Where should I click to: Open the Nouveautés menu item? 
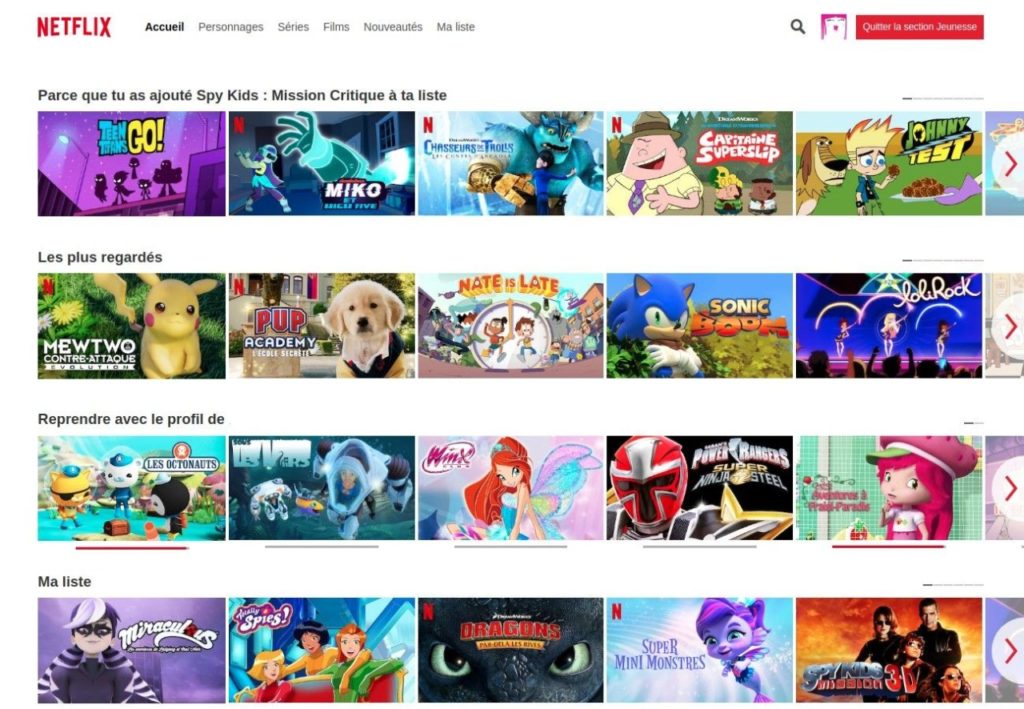(393, 27)
